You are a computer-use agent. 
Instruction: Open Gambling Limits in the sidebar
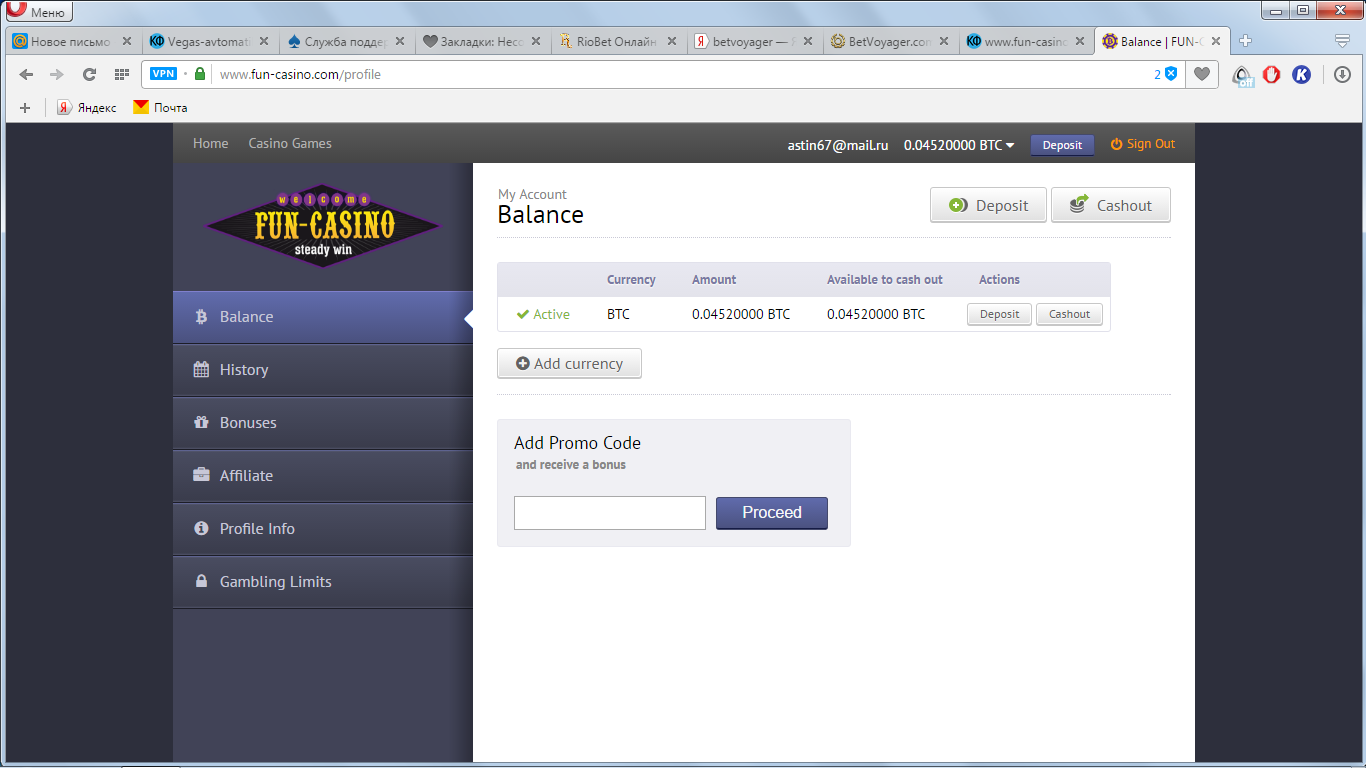[x=323, y=582]
